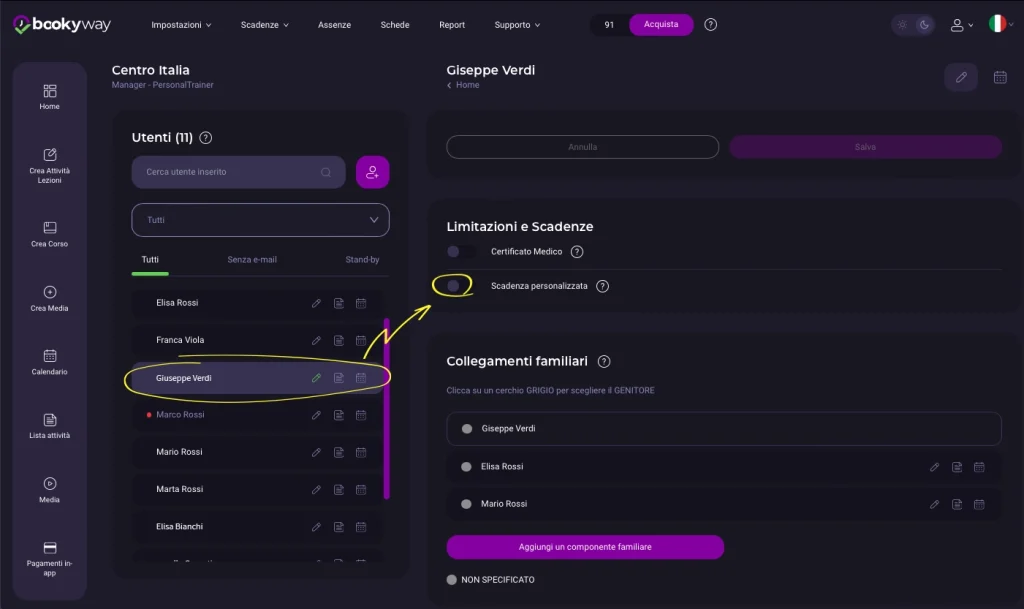Image resolution: width=1024 pixels, height=609 pixels.
Task: Open the Impostazioni dropdown menu
Action: (181, 25)
